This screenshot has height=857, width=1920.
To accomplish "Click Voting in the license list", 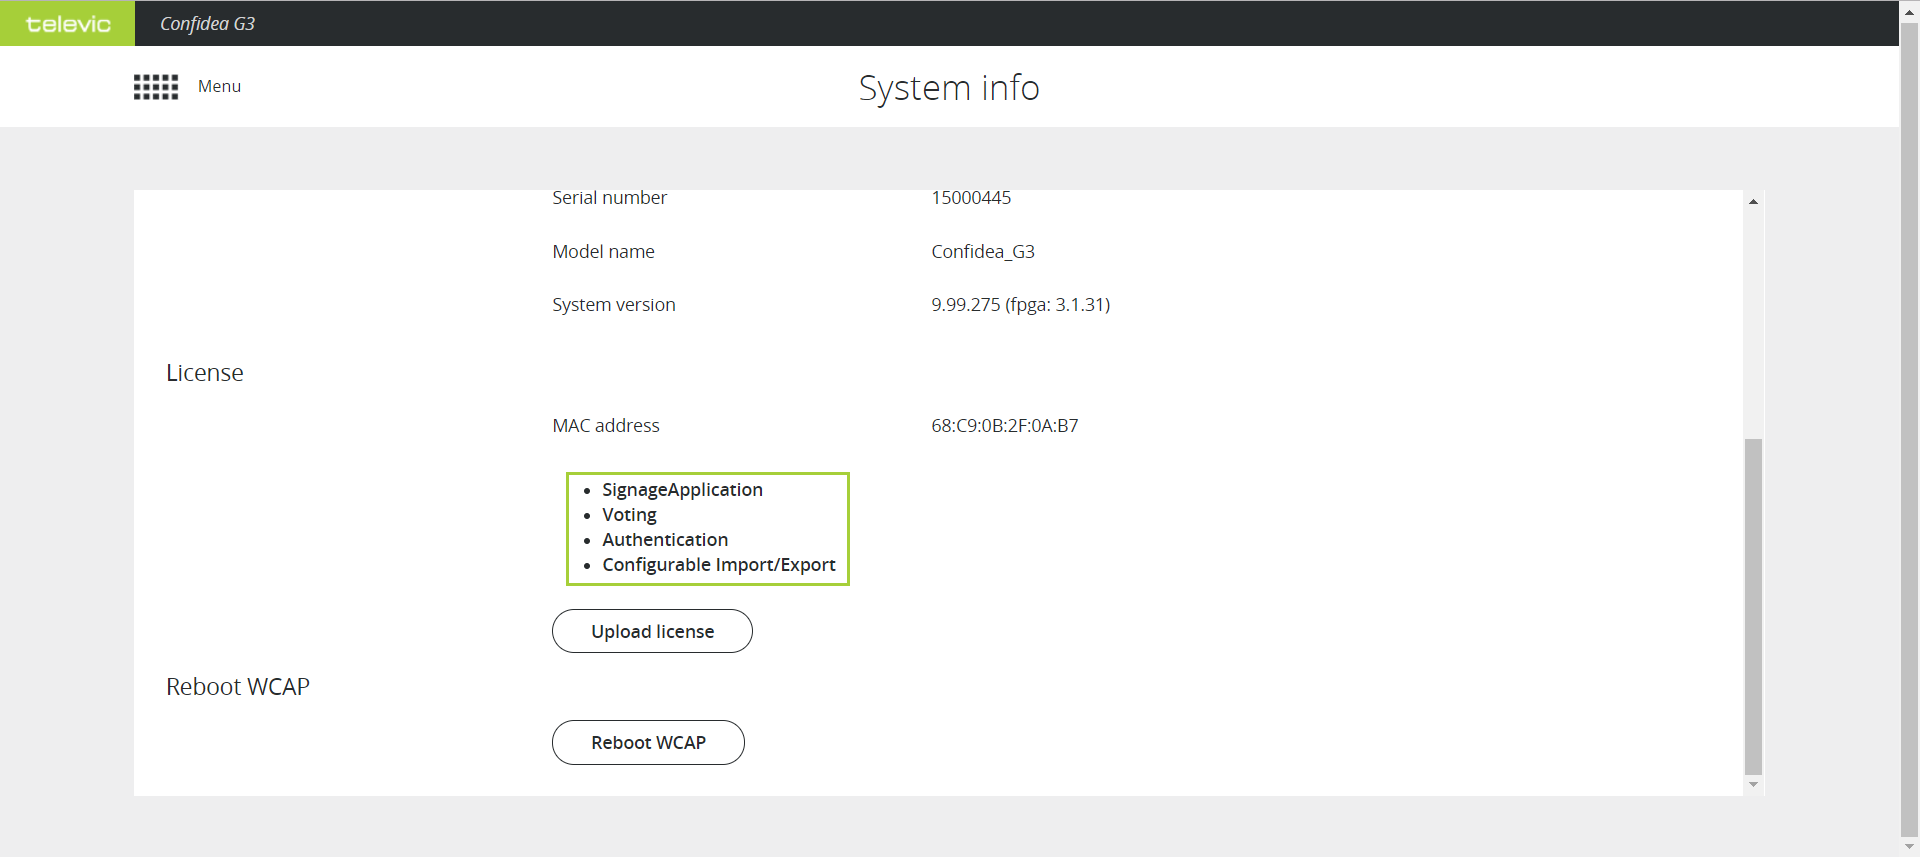I will coord(629,515).
